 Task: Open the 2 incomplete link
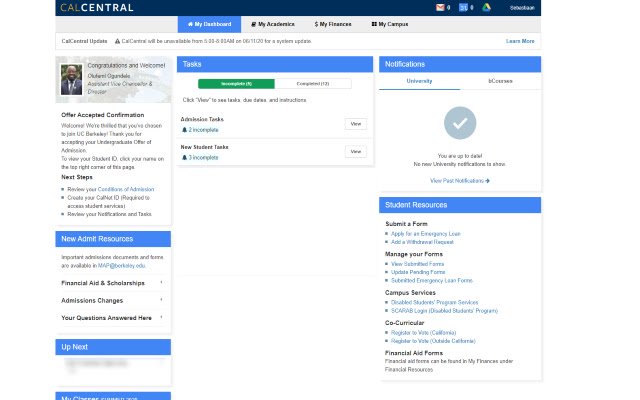pyautogui.click(x=203, y=130)
